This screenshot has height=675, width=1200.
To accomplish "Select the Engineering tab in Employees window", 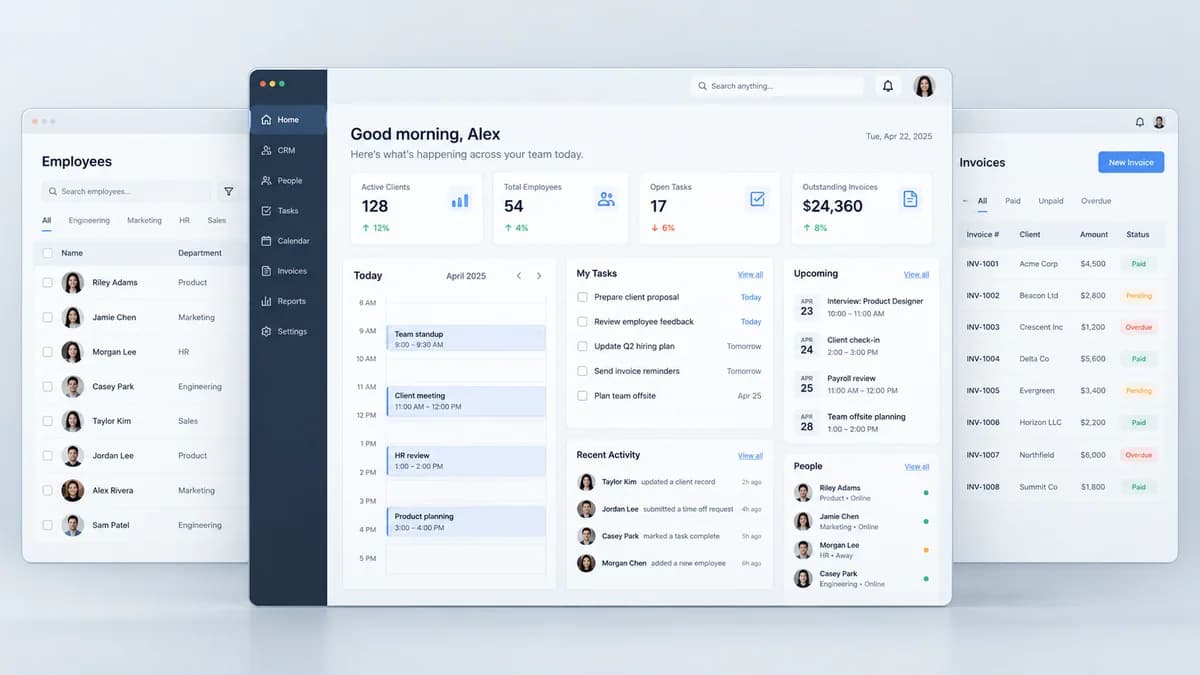I will coord(89,220).
